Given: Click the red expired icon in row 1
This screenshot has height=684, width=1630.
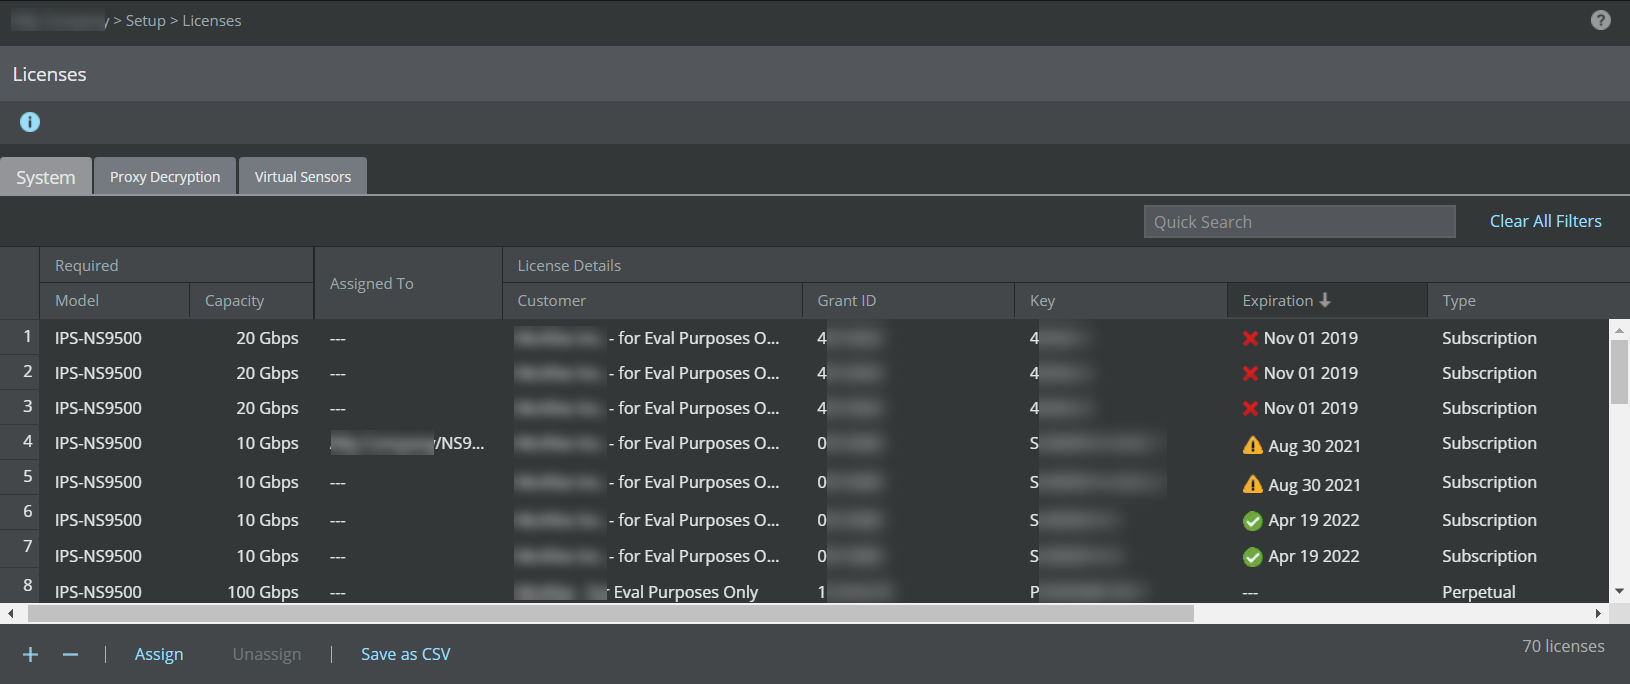Looking at the screenshot, I should coord(1250,338).
